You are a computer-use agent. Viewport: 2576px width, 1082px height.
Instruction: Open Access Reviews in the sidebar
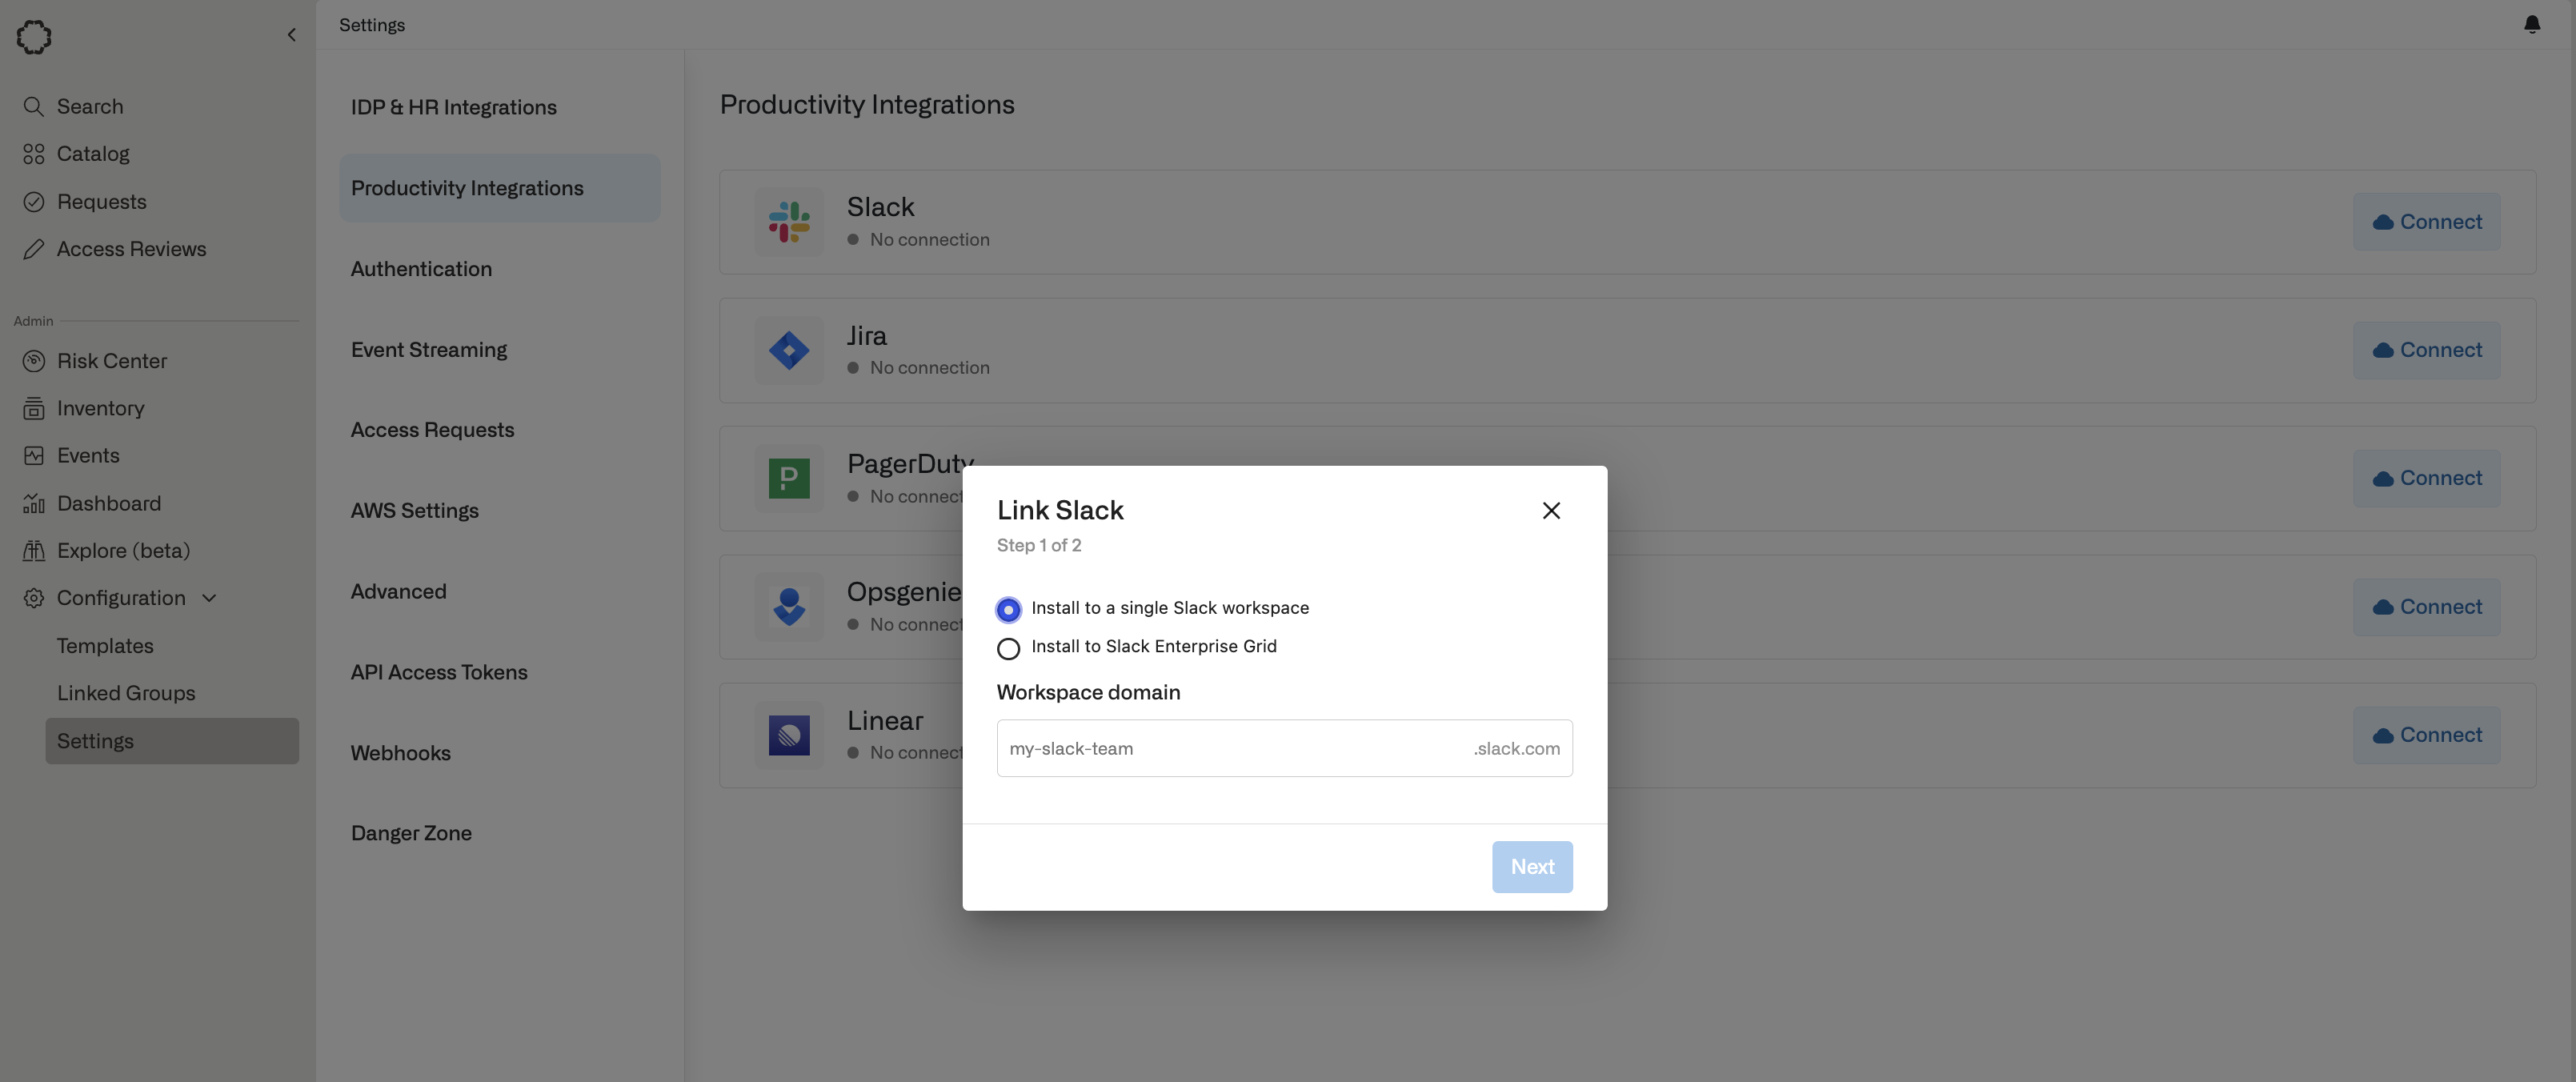point(131,249)
